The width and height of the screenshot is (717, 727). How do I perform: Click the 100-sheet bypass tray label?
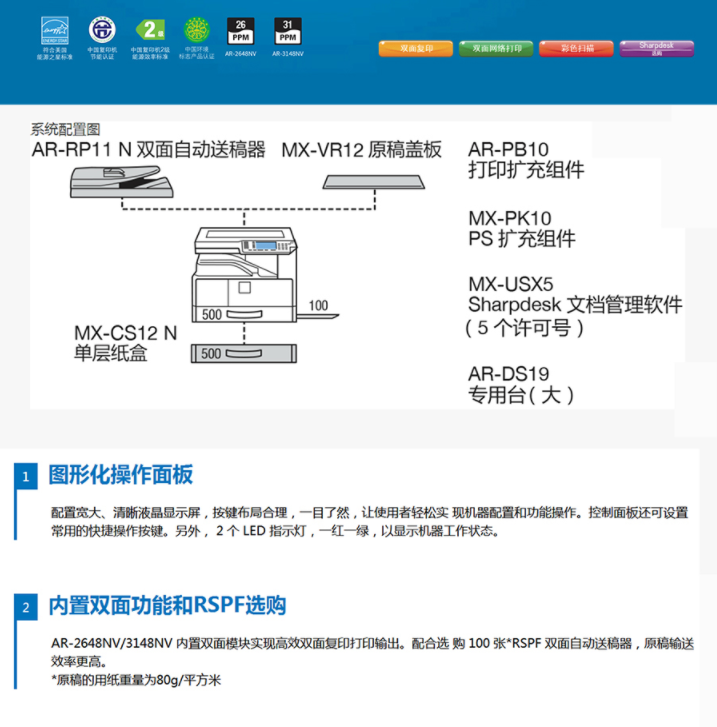318,306
